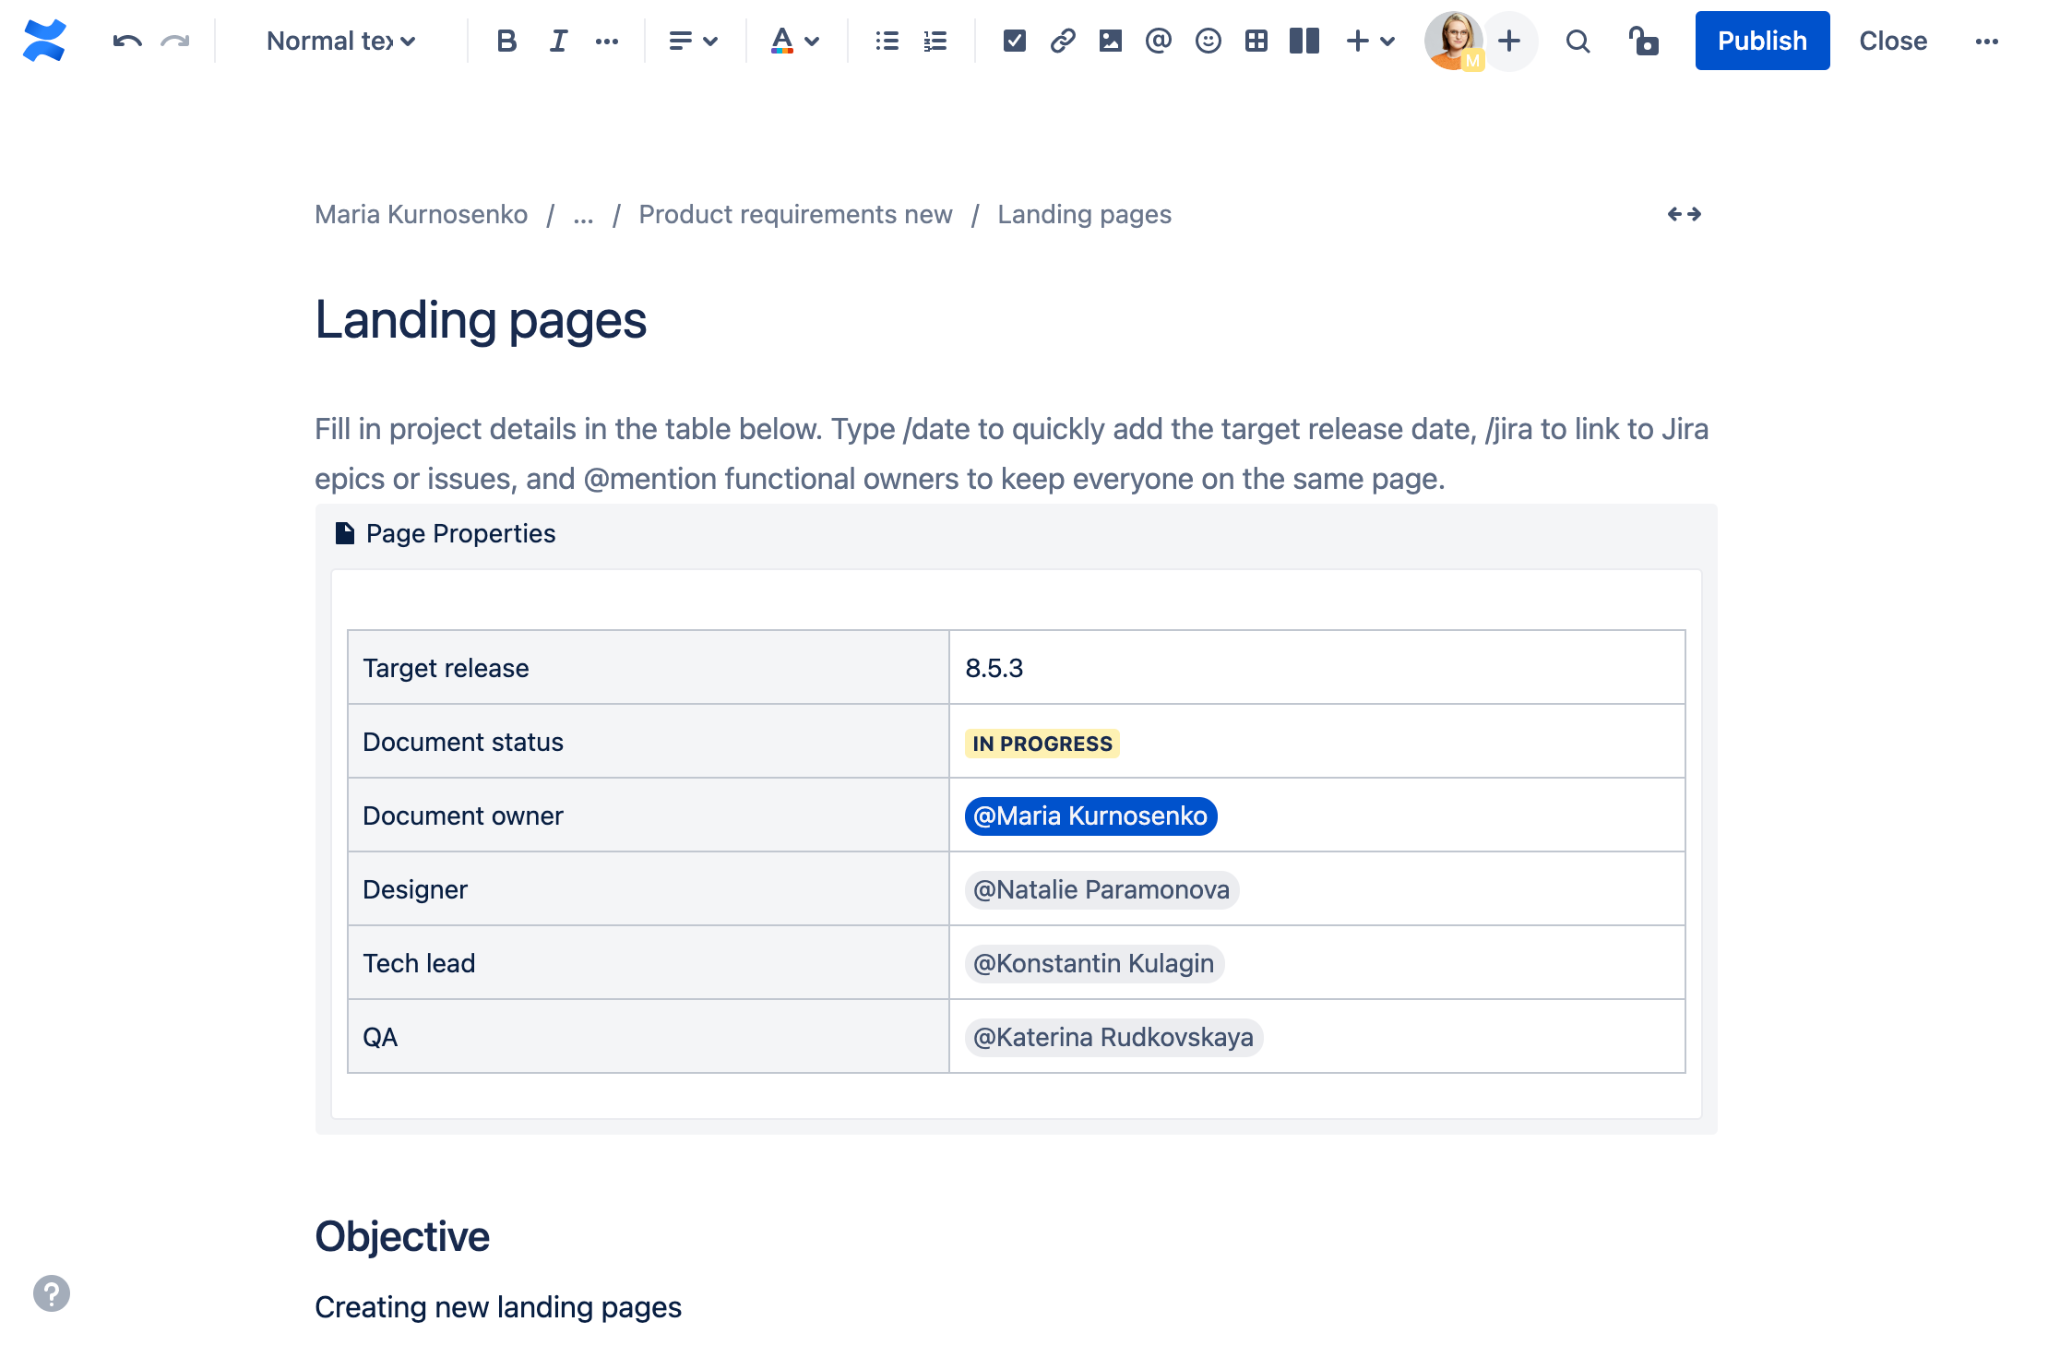Open the text color dropdown

click(792, 41)
